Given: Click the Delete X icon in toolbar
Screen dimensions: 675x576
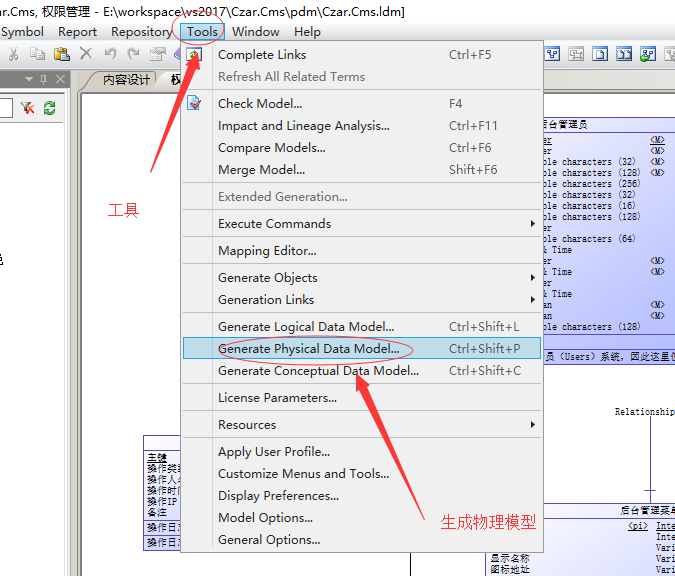Looking at the screenshot, I should coord(86,53).
